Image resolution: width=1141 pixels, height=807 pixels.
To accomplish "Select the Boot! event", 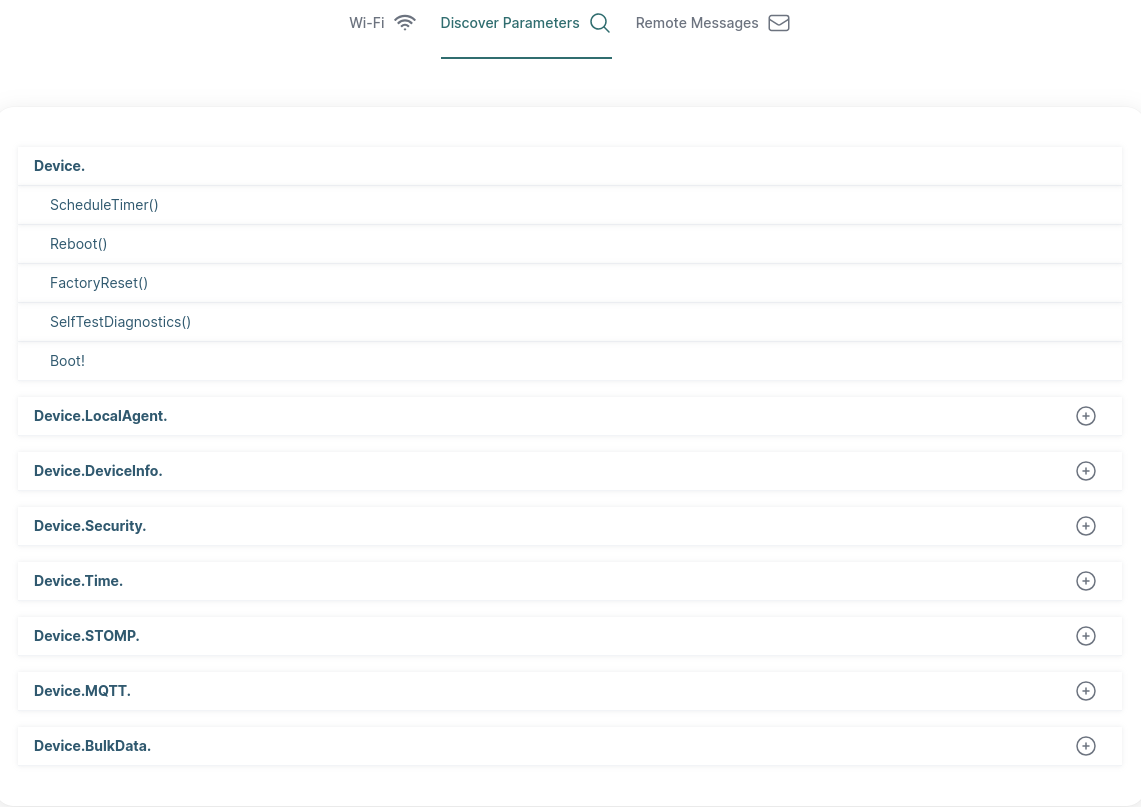I will 67,360.
